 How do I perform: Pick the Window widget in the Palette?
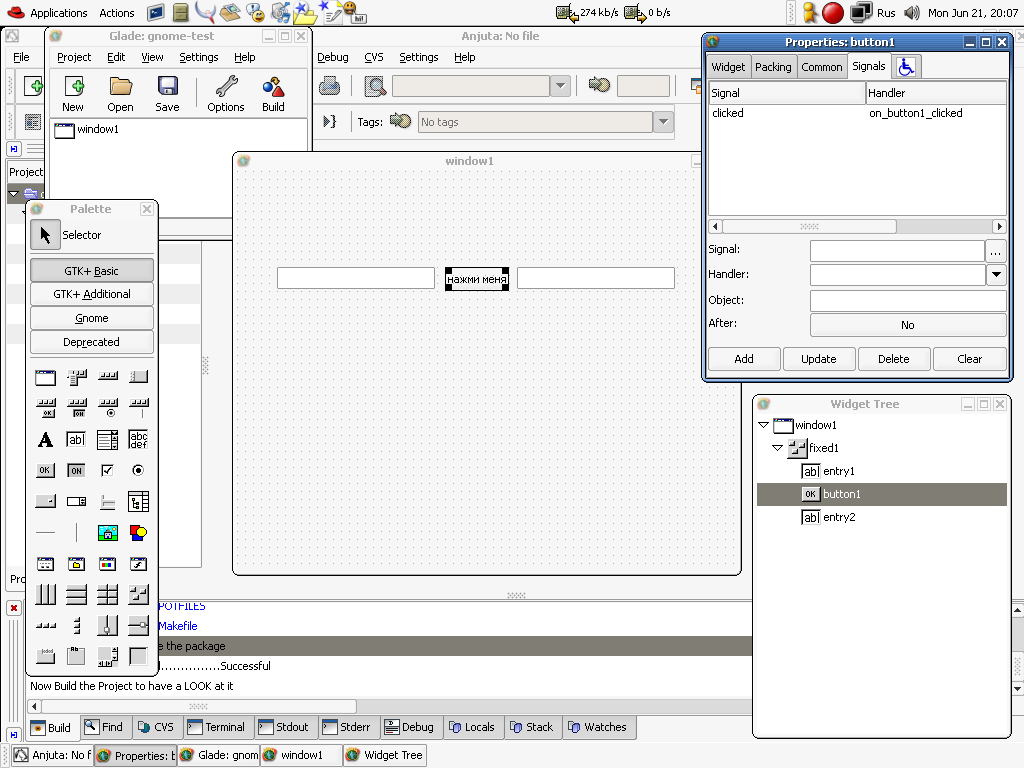point(45,377)
